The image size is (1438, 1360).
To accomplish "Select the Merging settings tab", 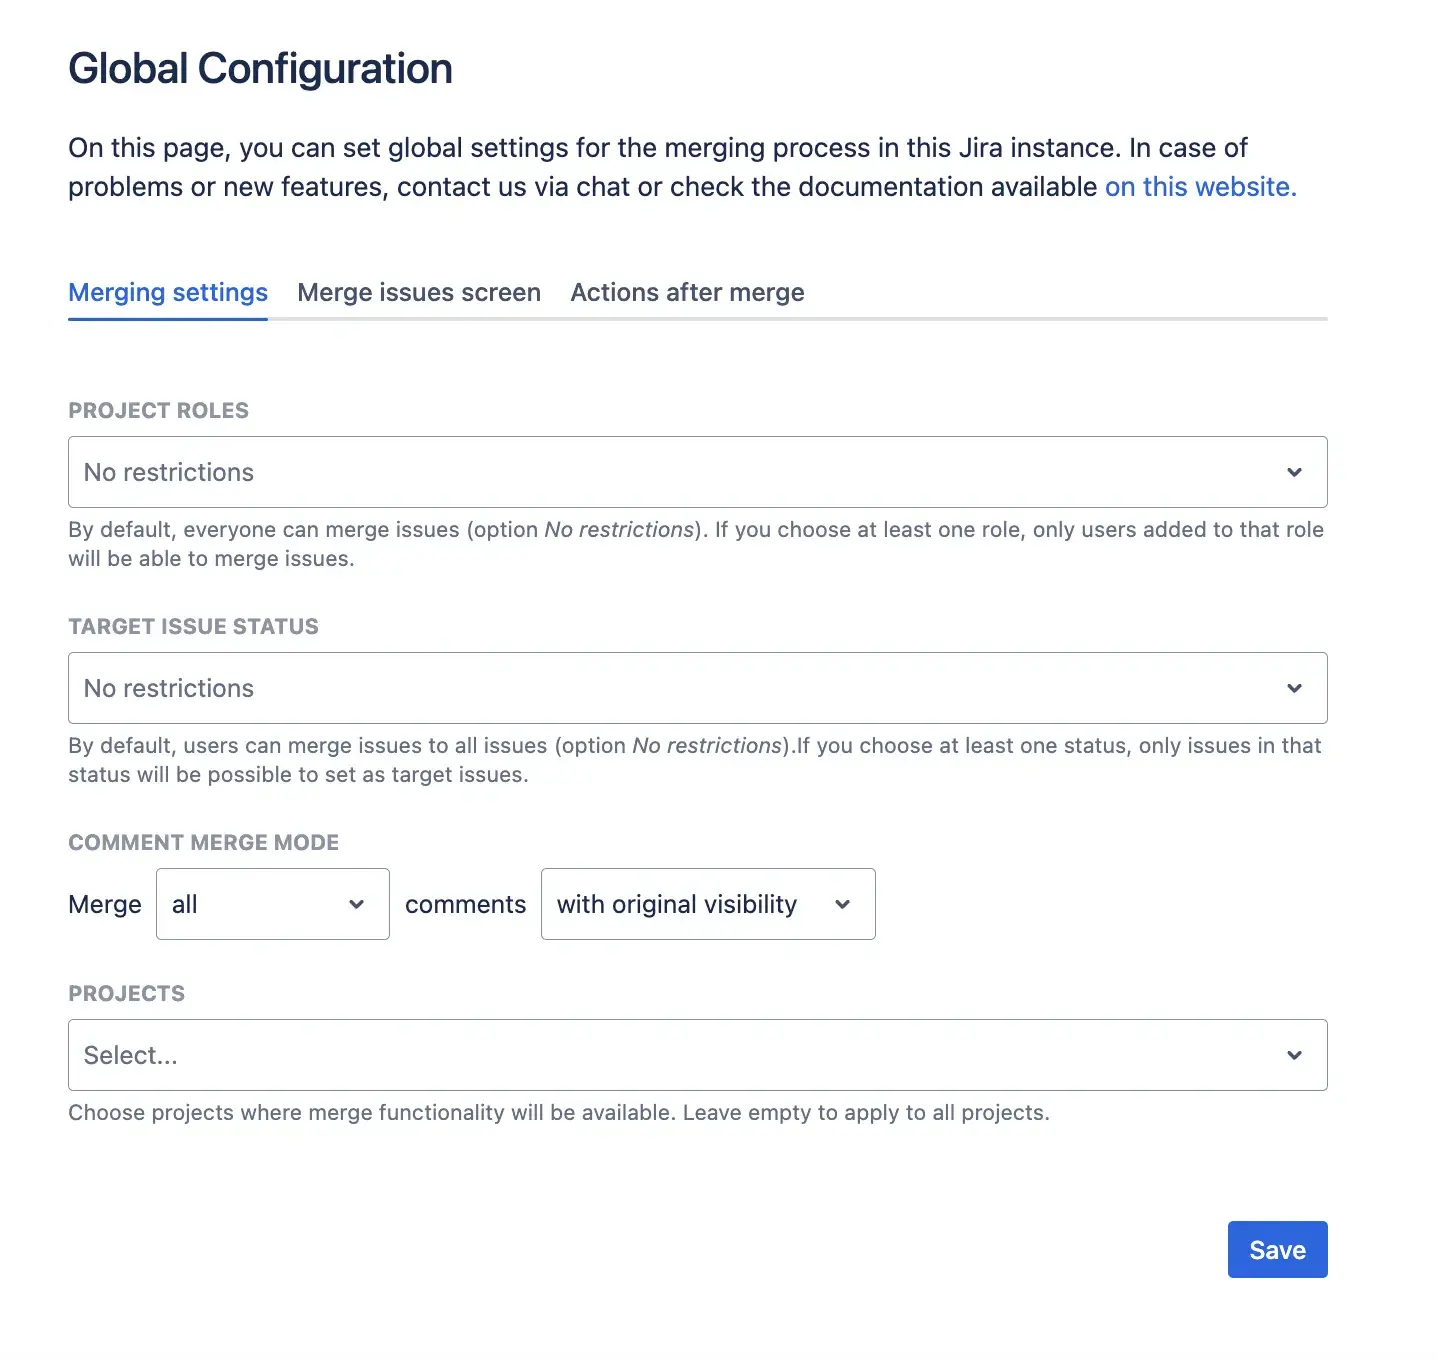I will (x=167, y=292).
